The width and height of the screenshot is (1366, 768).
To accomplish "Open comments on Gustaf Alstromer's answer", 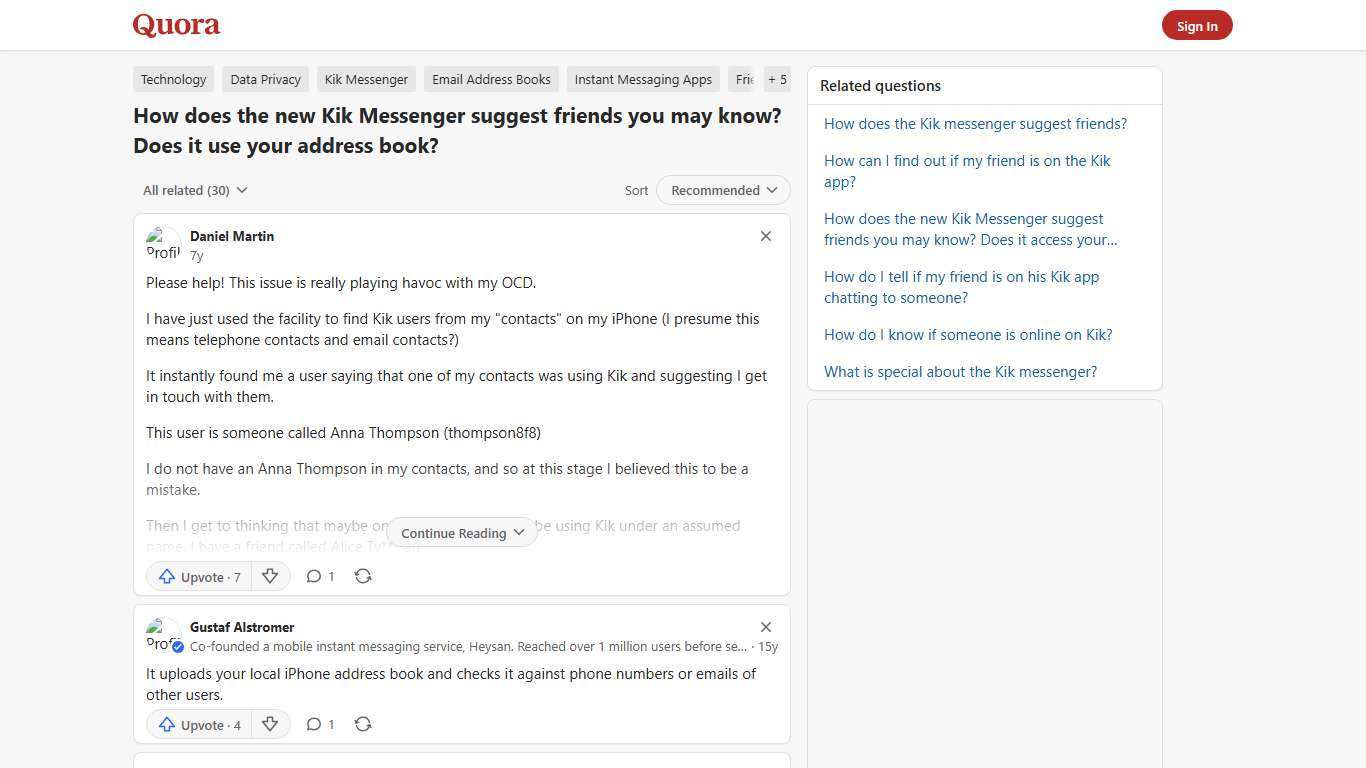I will click(x=320, y=723).
